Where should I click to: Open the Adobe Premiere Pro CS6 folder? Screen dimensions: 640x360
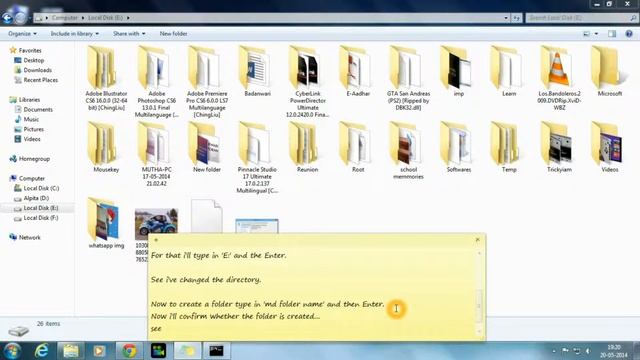(x=207, y=82)
